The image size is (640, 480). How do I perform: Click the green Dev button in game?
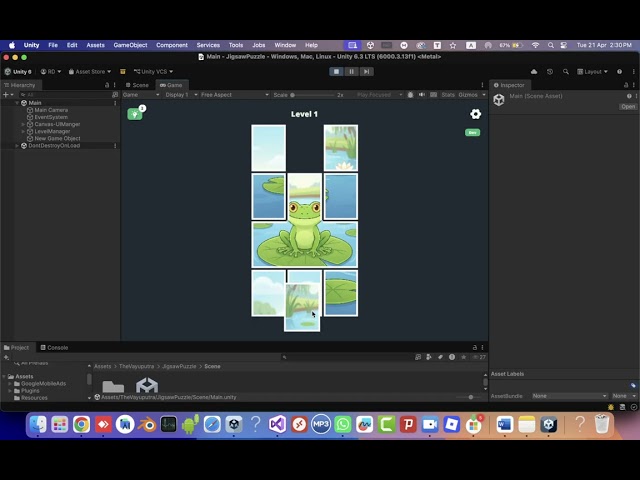[473, 132]
